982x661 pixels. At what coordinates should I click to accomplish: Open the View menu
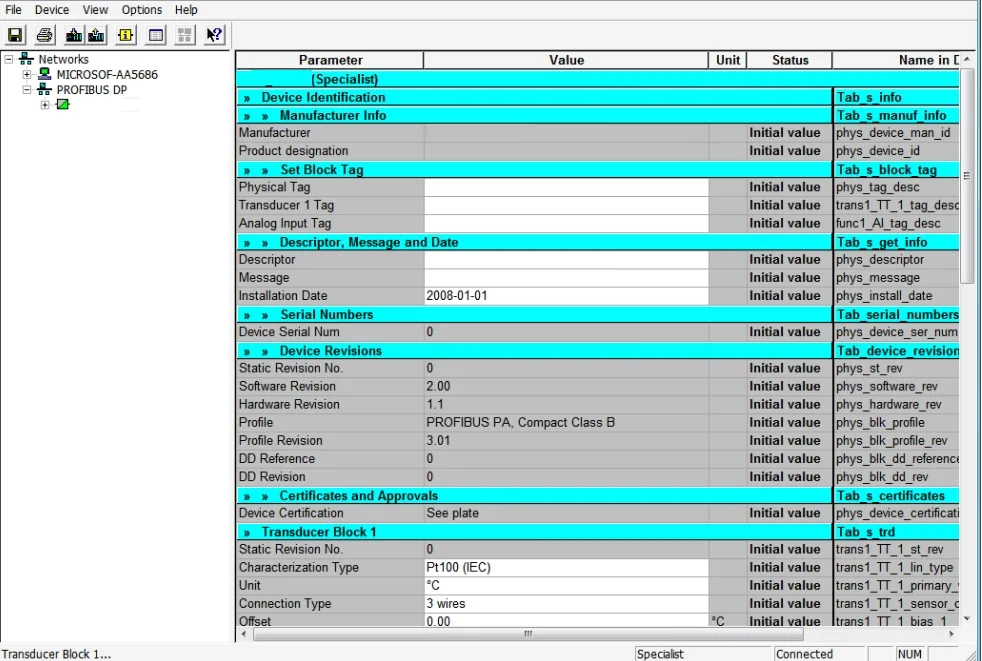pos(95,10)
